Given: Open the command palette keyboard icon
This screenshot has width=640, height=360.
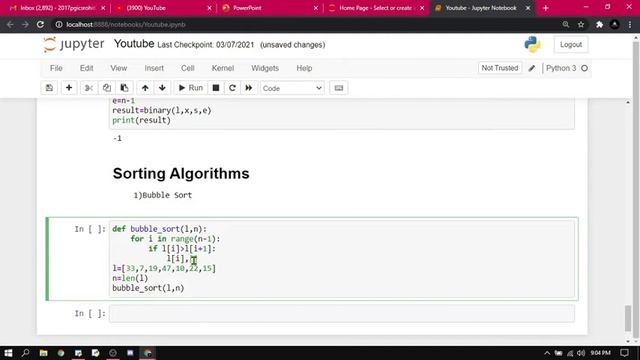Looking at the screenshot, I should [339, 88].
